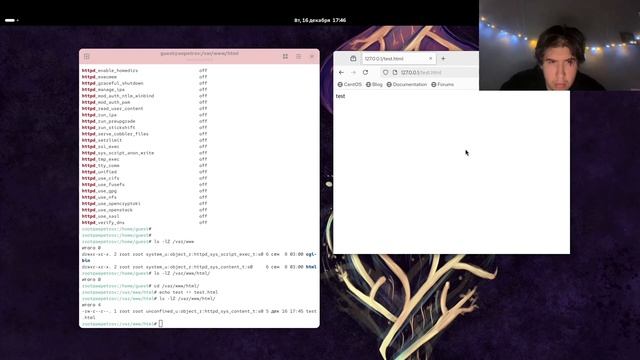Click httpd_sys_script_exec_t directory listing line

pos(199,257)
